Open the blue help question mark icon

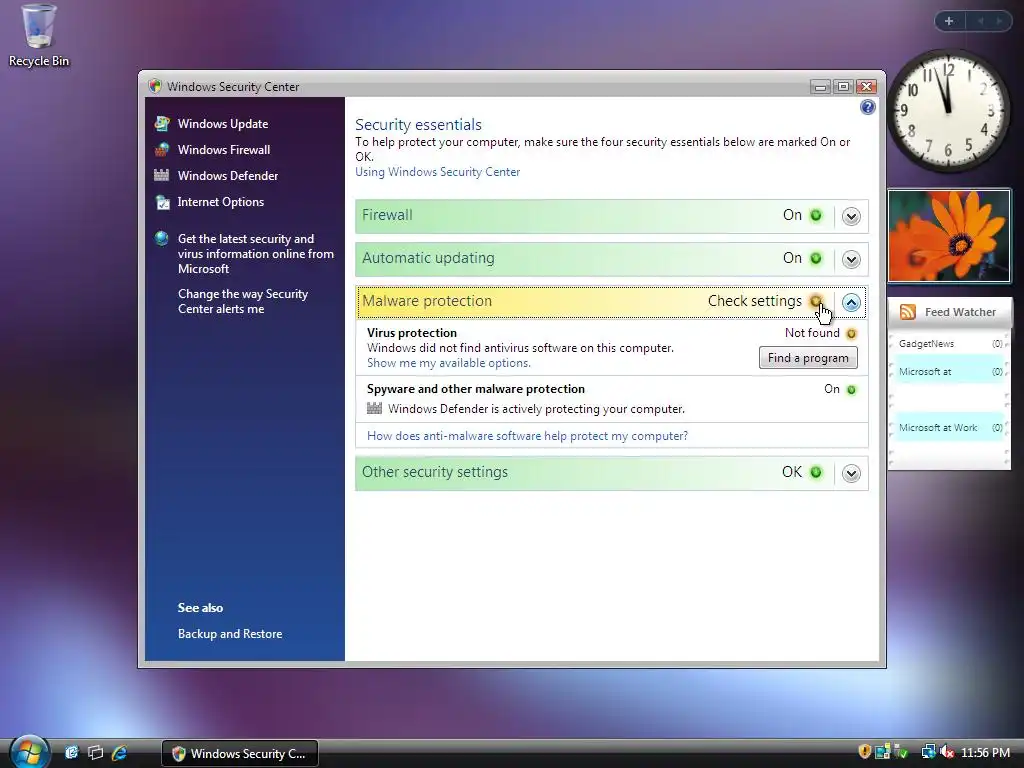click(867, 107)
